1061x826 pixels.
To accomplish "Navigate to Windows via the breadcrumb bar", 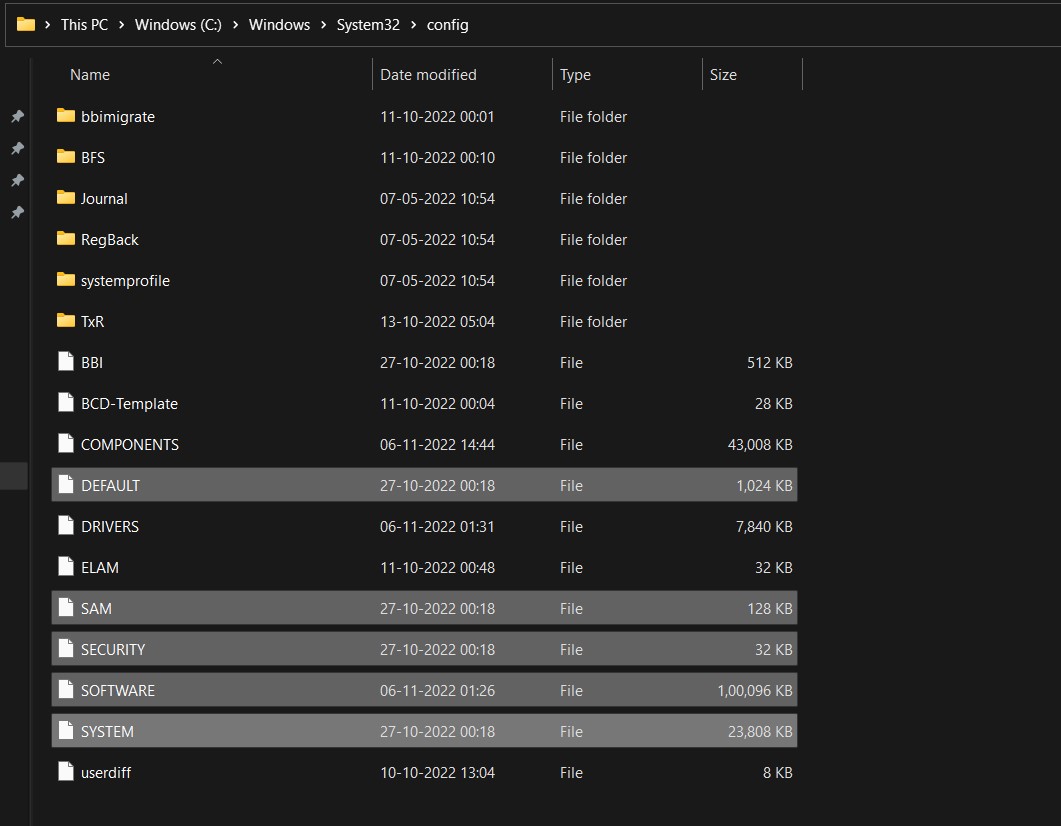I will (x=279, y=24).
